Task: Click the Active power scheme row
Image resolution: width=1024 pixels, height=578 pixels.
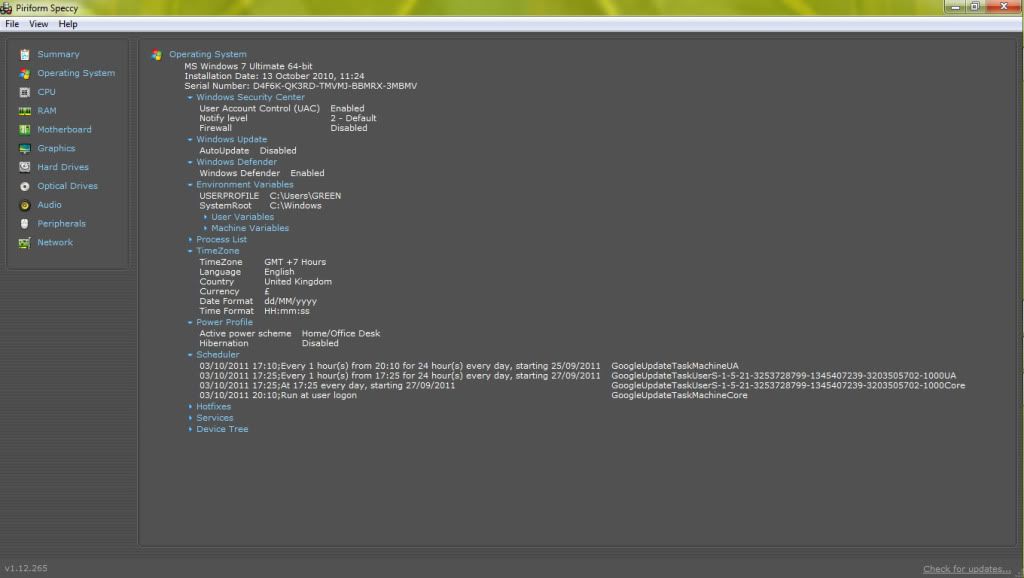Action: point(289,333)
